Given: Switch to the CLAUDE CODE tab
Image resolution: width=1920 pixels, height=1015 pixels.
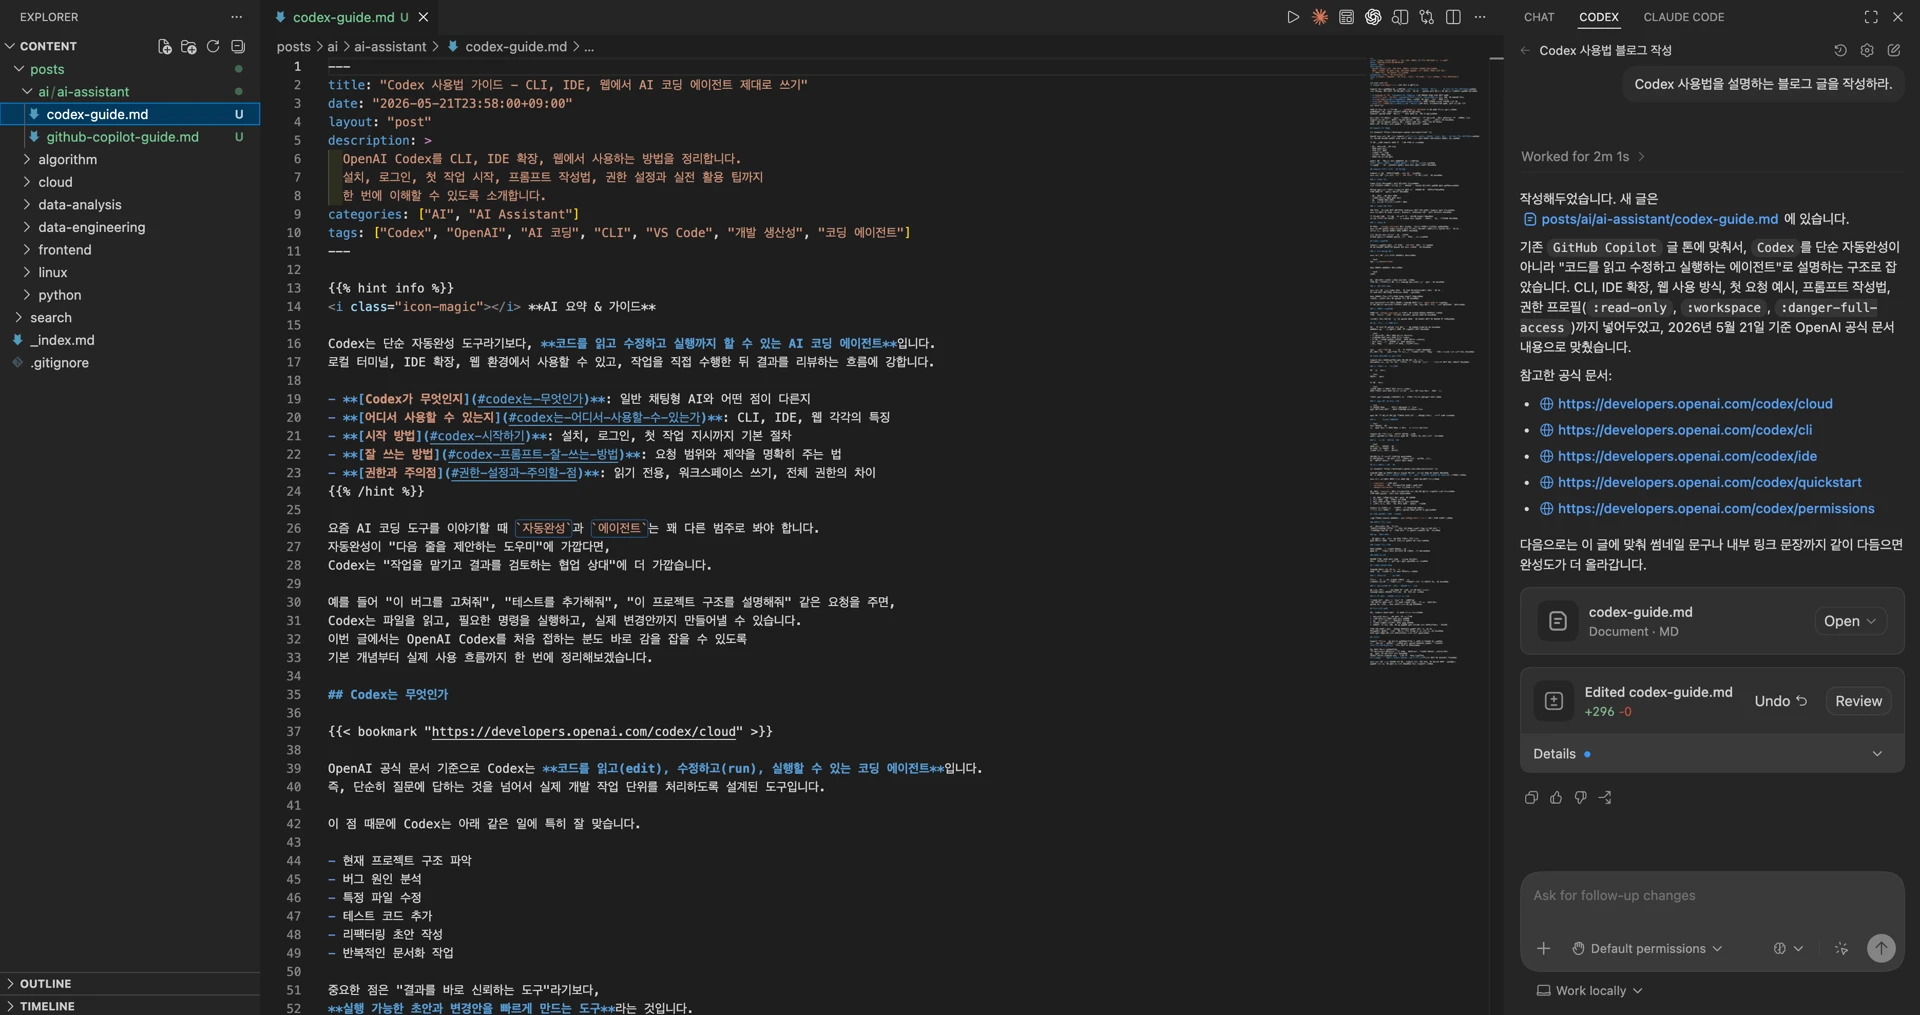Looking at the screenshot, I should click(x=1684, y=17).
